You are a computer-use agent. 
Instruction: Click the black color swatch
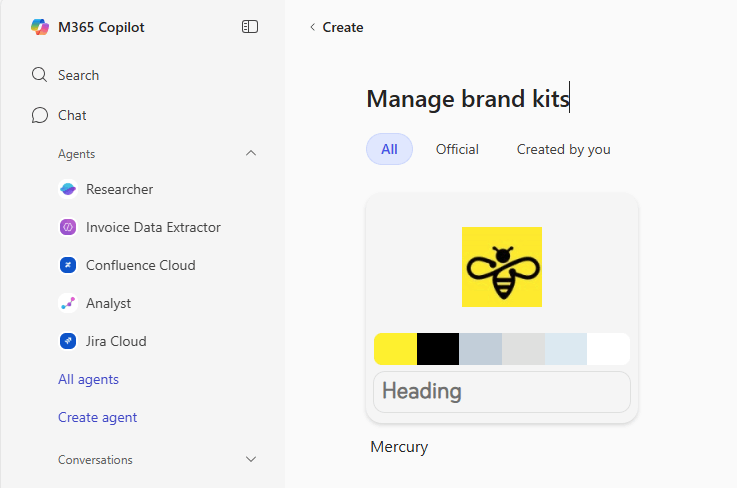point(438,349)
